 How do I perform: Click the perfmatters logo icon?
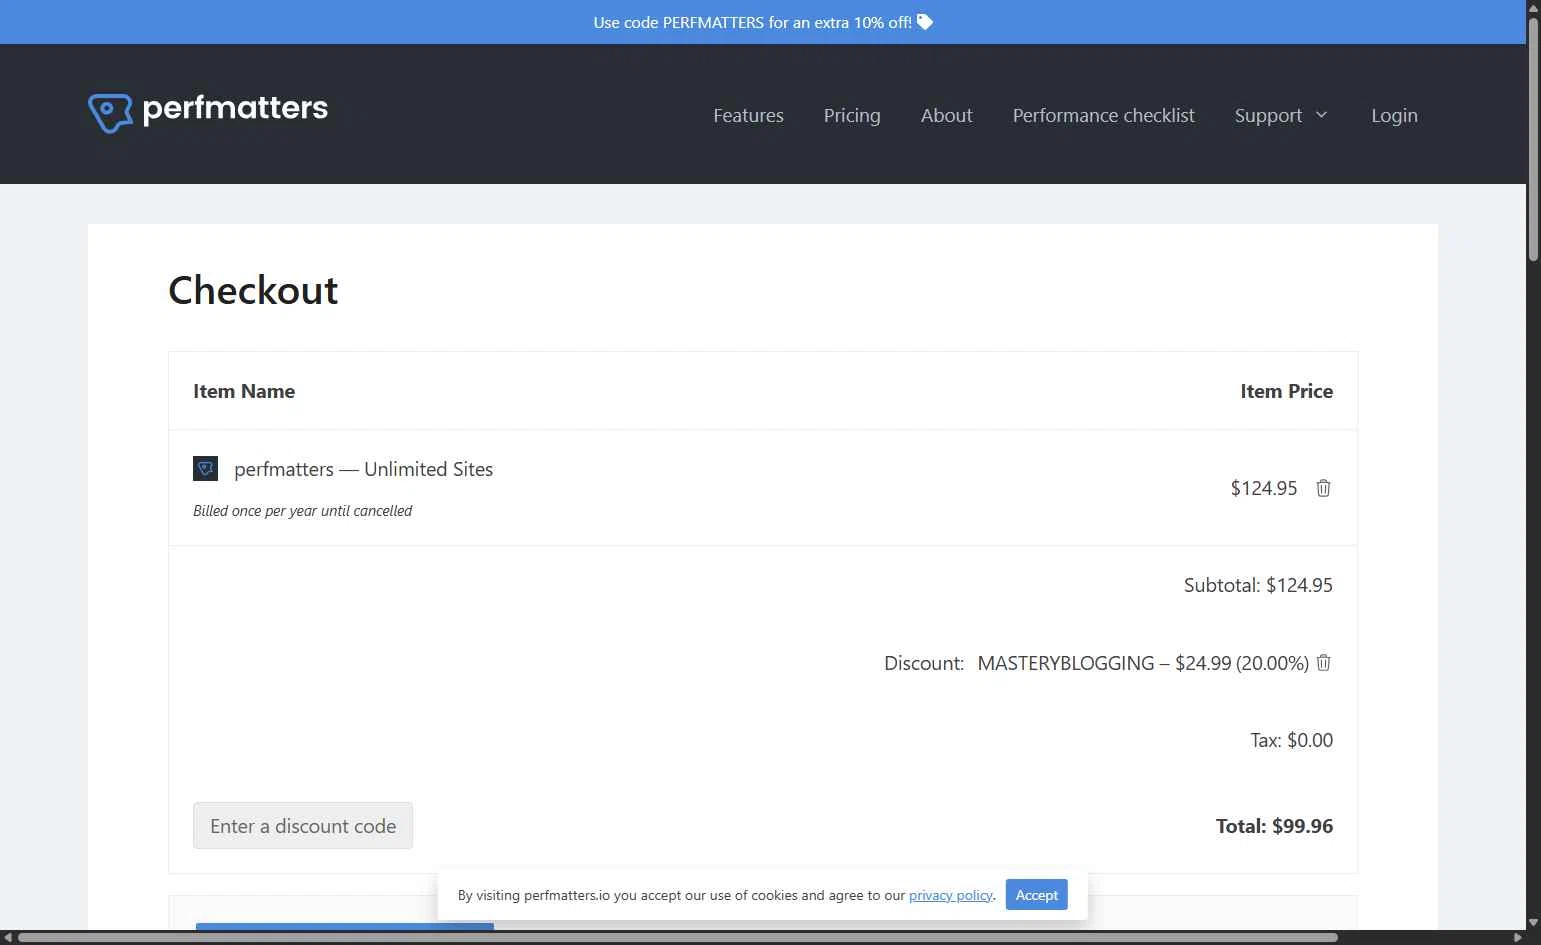click(110, 113)
